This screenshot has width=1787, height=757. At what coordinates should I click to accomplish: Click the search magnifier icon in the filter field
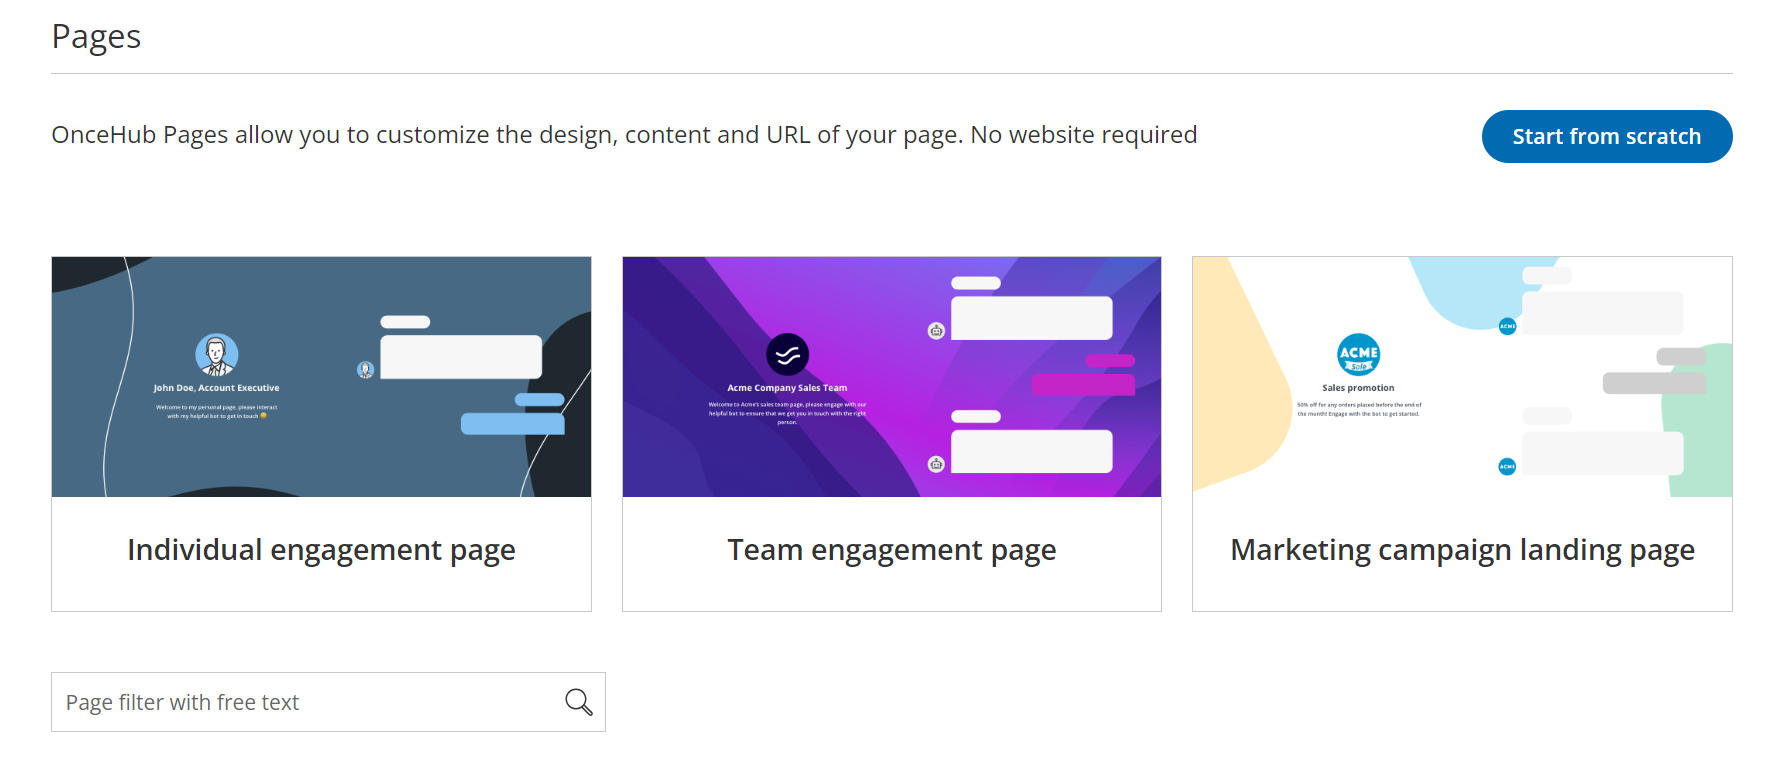pos(578,702)
